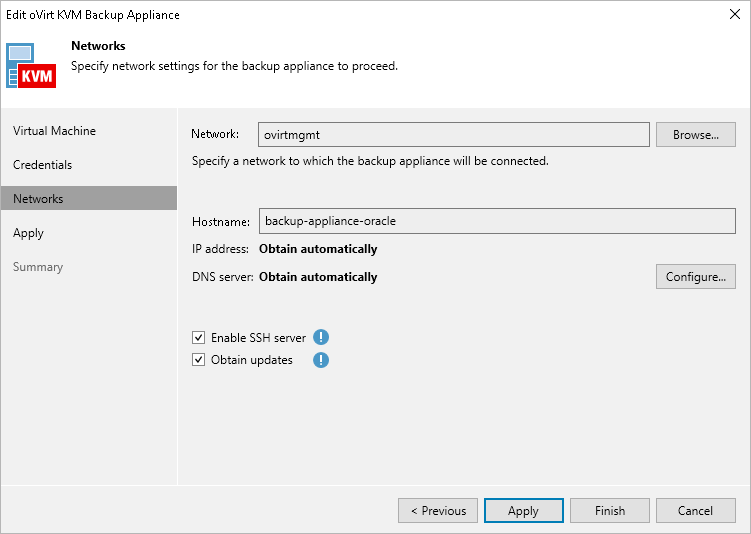The height and width of the screenshot is (534, 751).
Task: Click the KVM appliance icon in header
Action: click(x=32, y=66)
